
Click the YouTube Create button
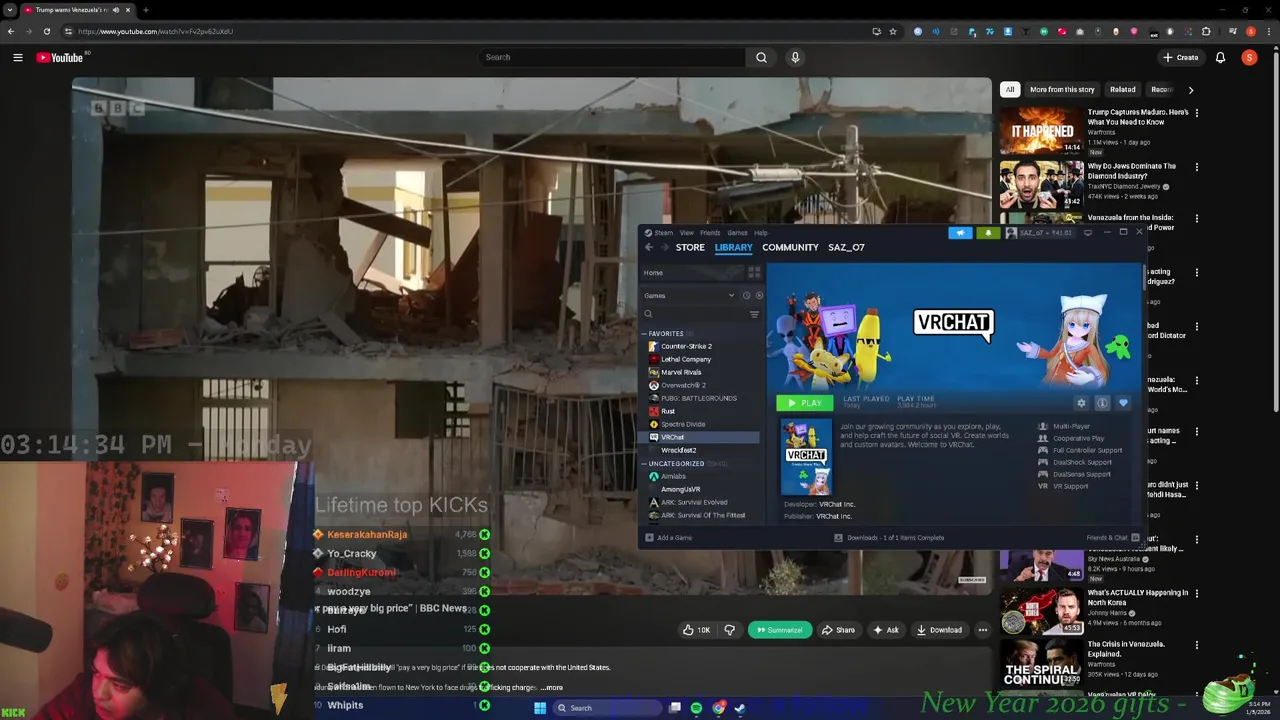1181,58
